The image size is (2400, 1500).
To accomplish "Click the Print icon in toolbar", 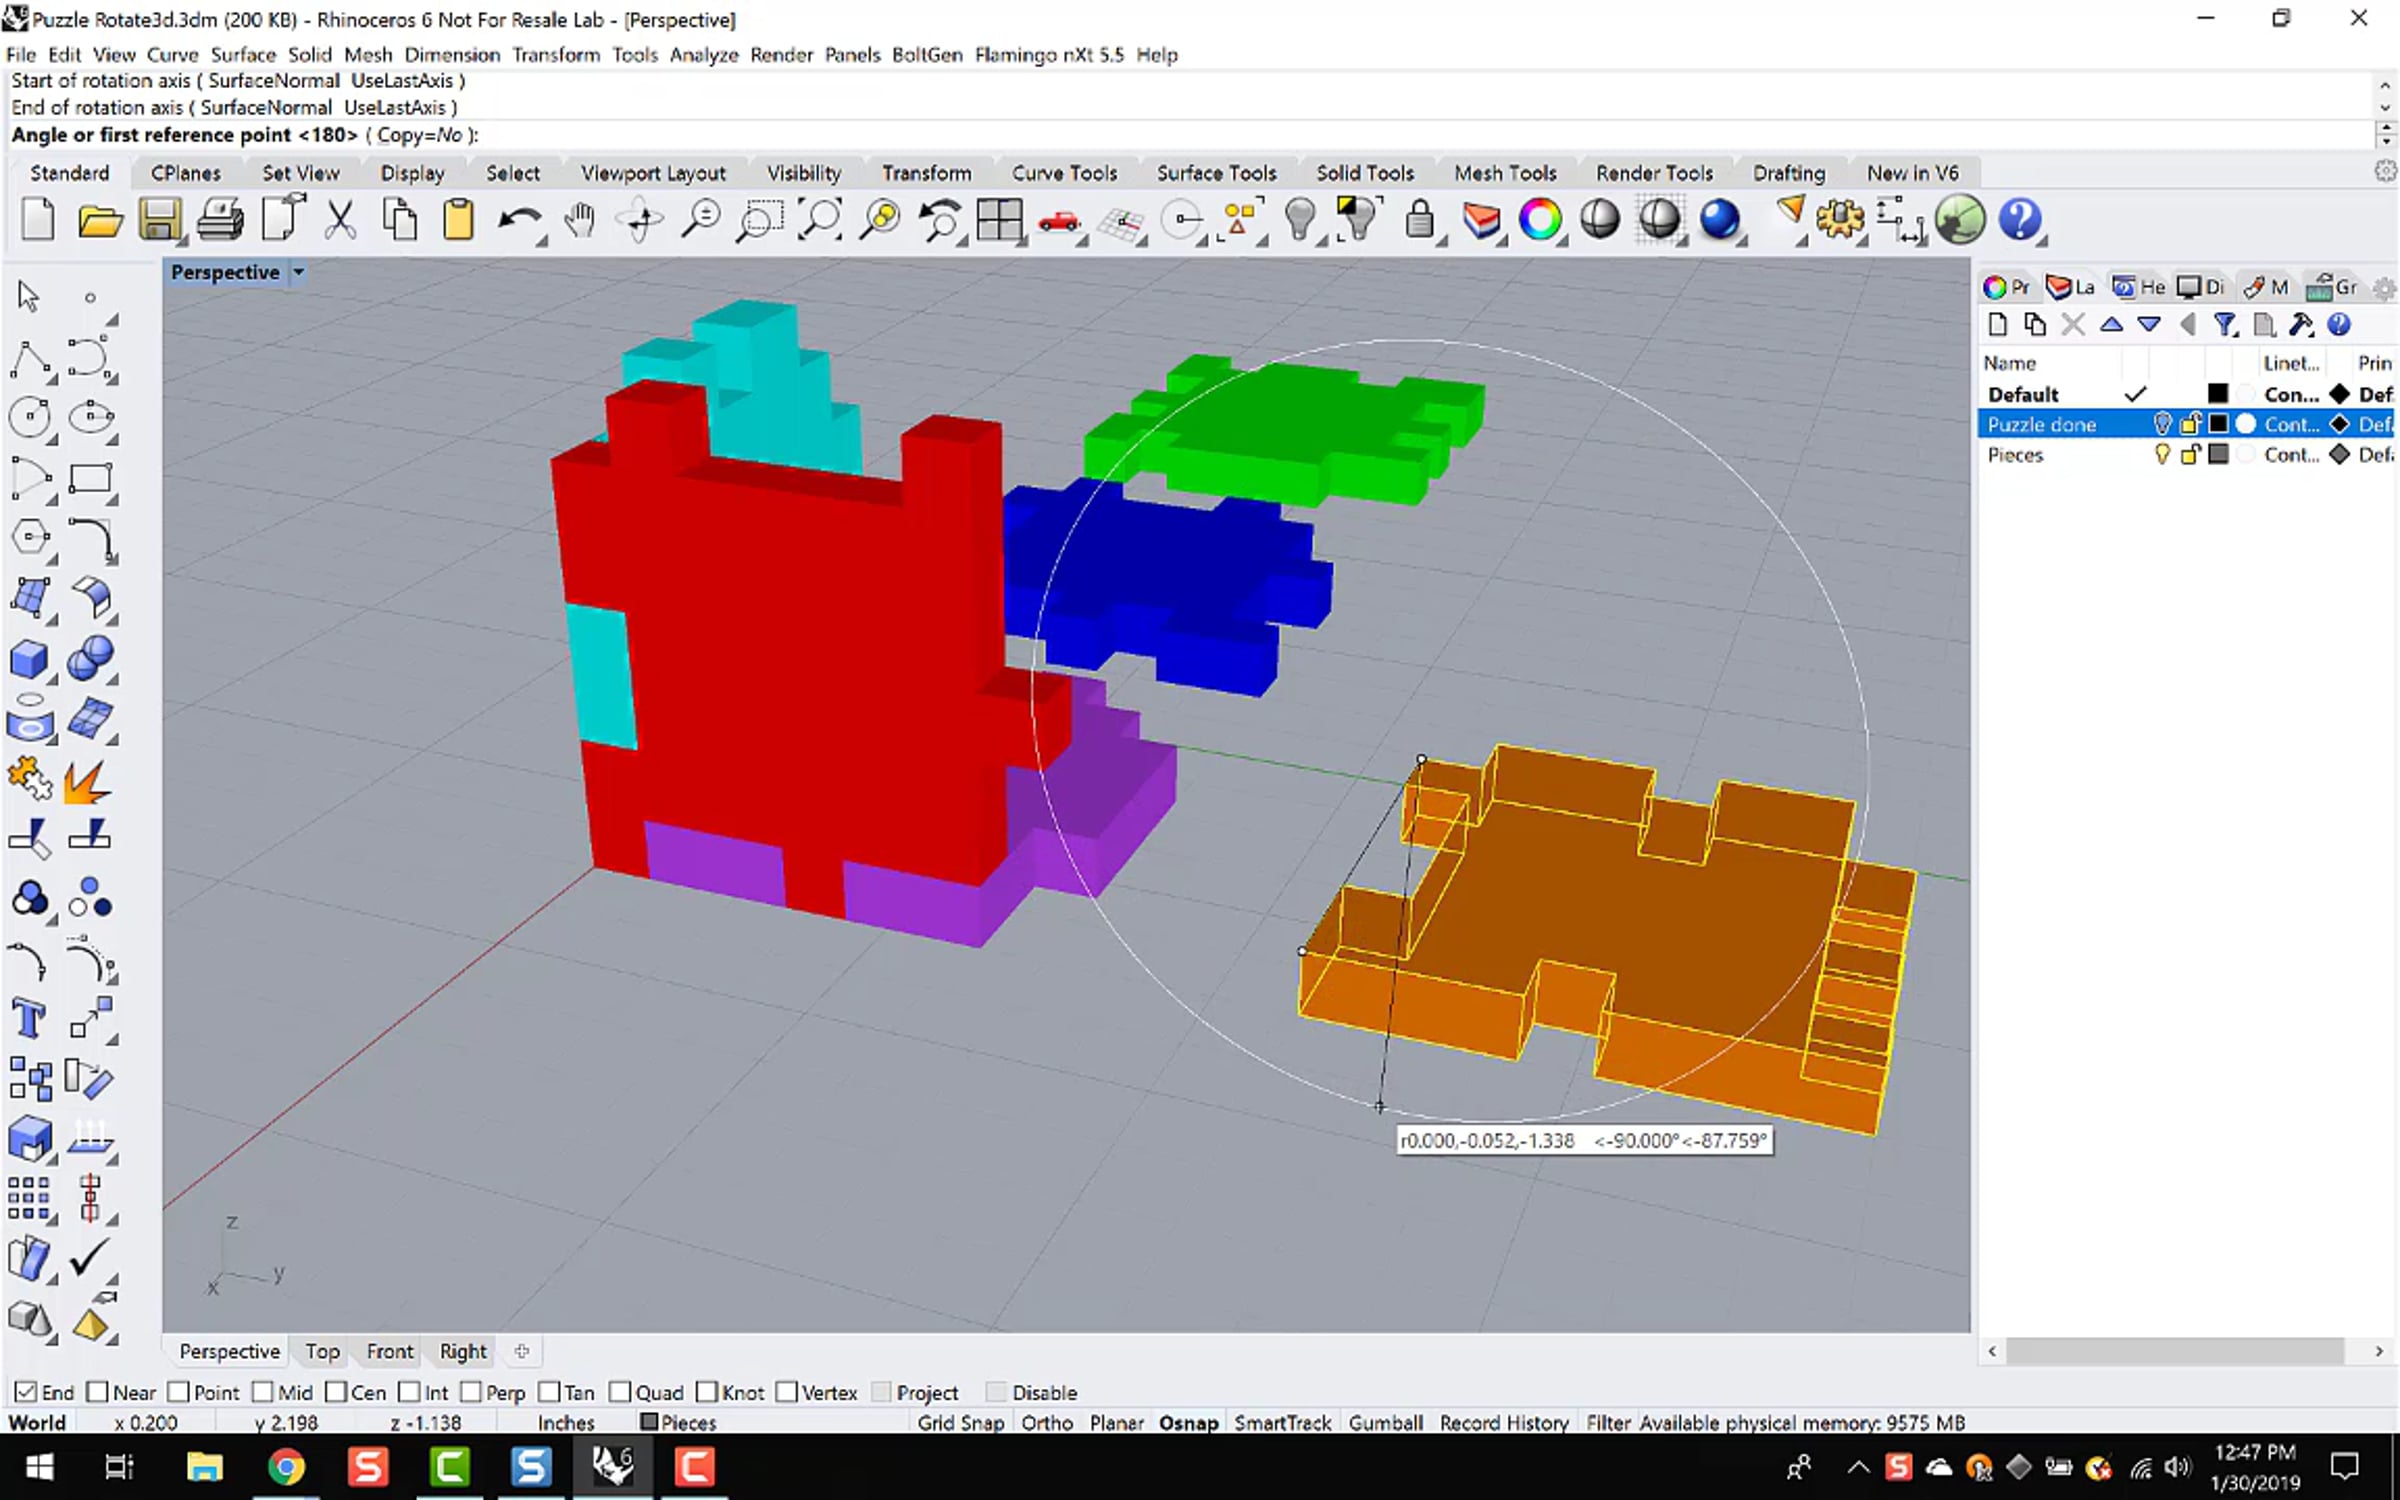I will [x=220, y=219].
